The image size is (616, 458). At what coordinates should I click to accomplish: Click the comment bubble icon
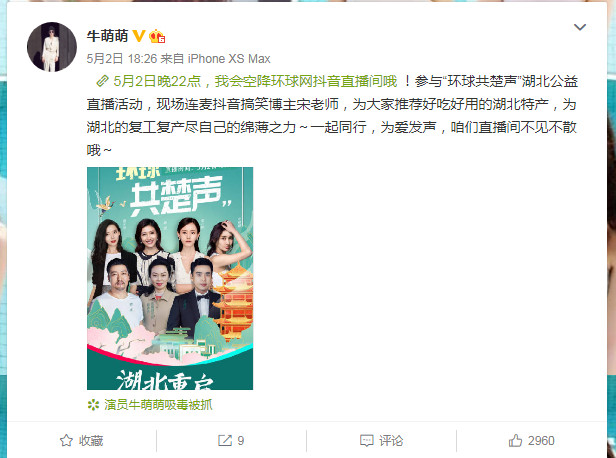pyautogui.click(x=367, y=441)
